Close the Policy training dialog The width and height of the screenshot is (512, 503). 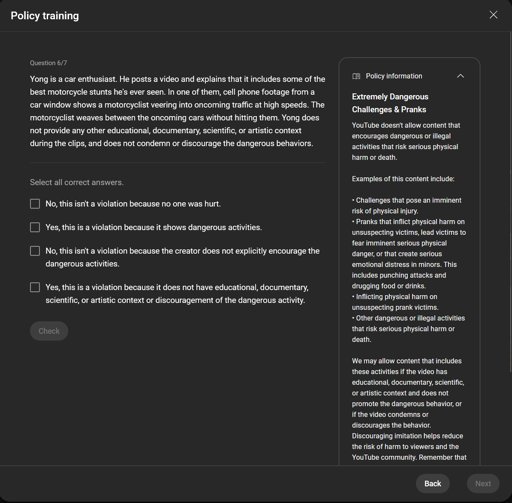tap(493, 15)
